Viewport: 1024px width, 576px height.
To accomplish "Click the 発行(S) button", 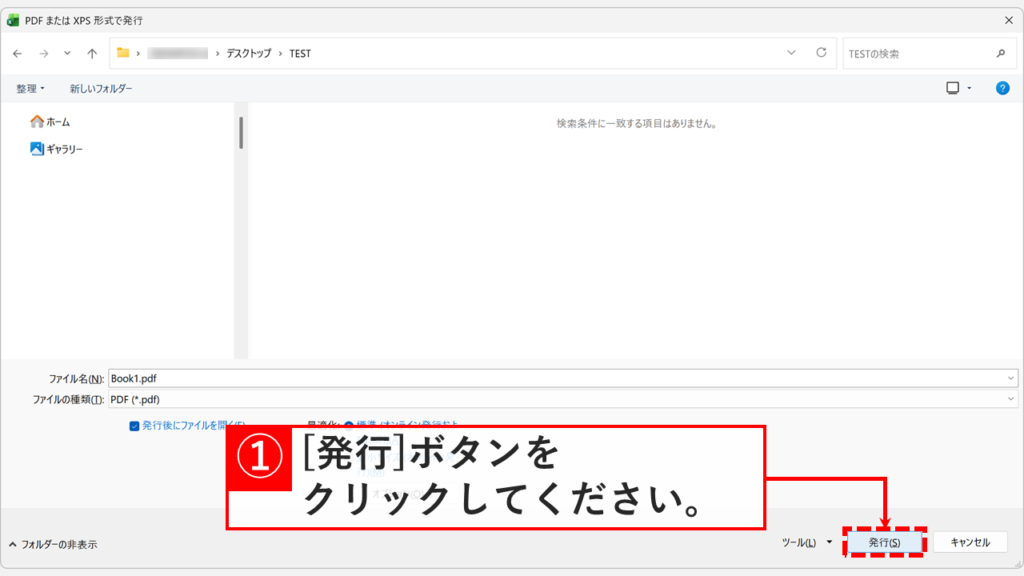I will [884, 542].
